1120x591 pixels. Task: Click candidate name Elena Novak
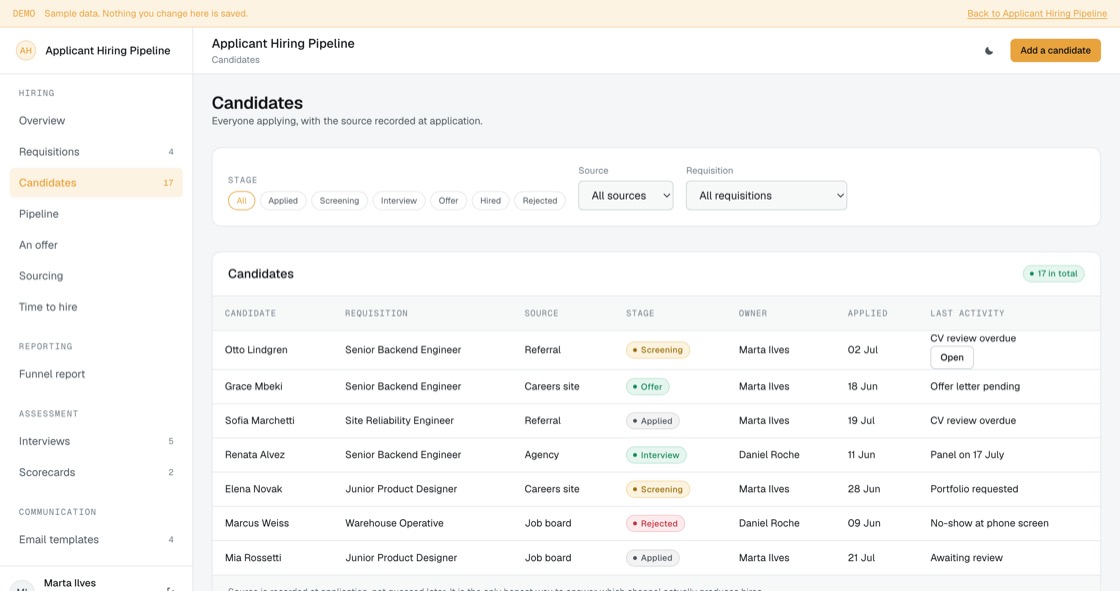click(x=254, y=490)
